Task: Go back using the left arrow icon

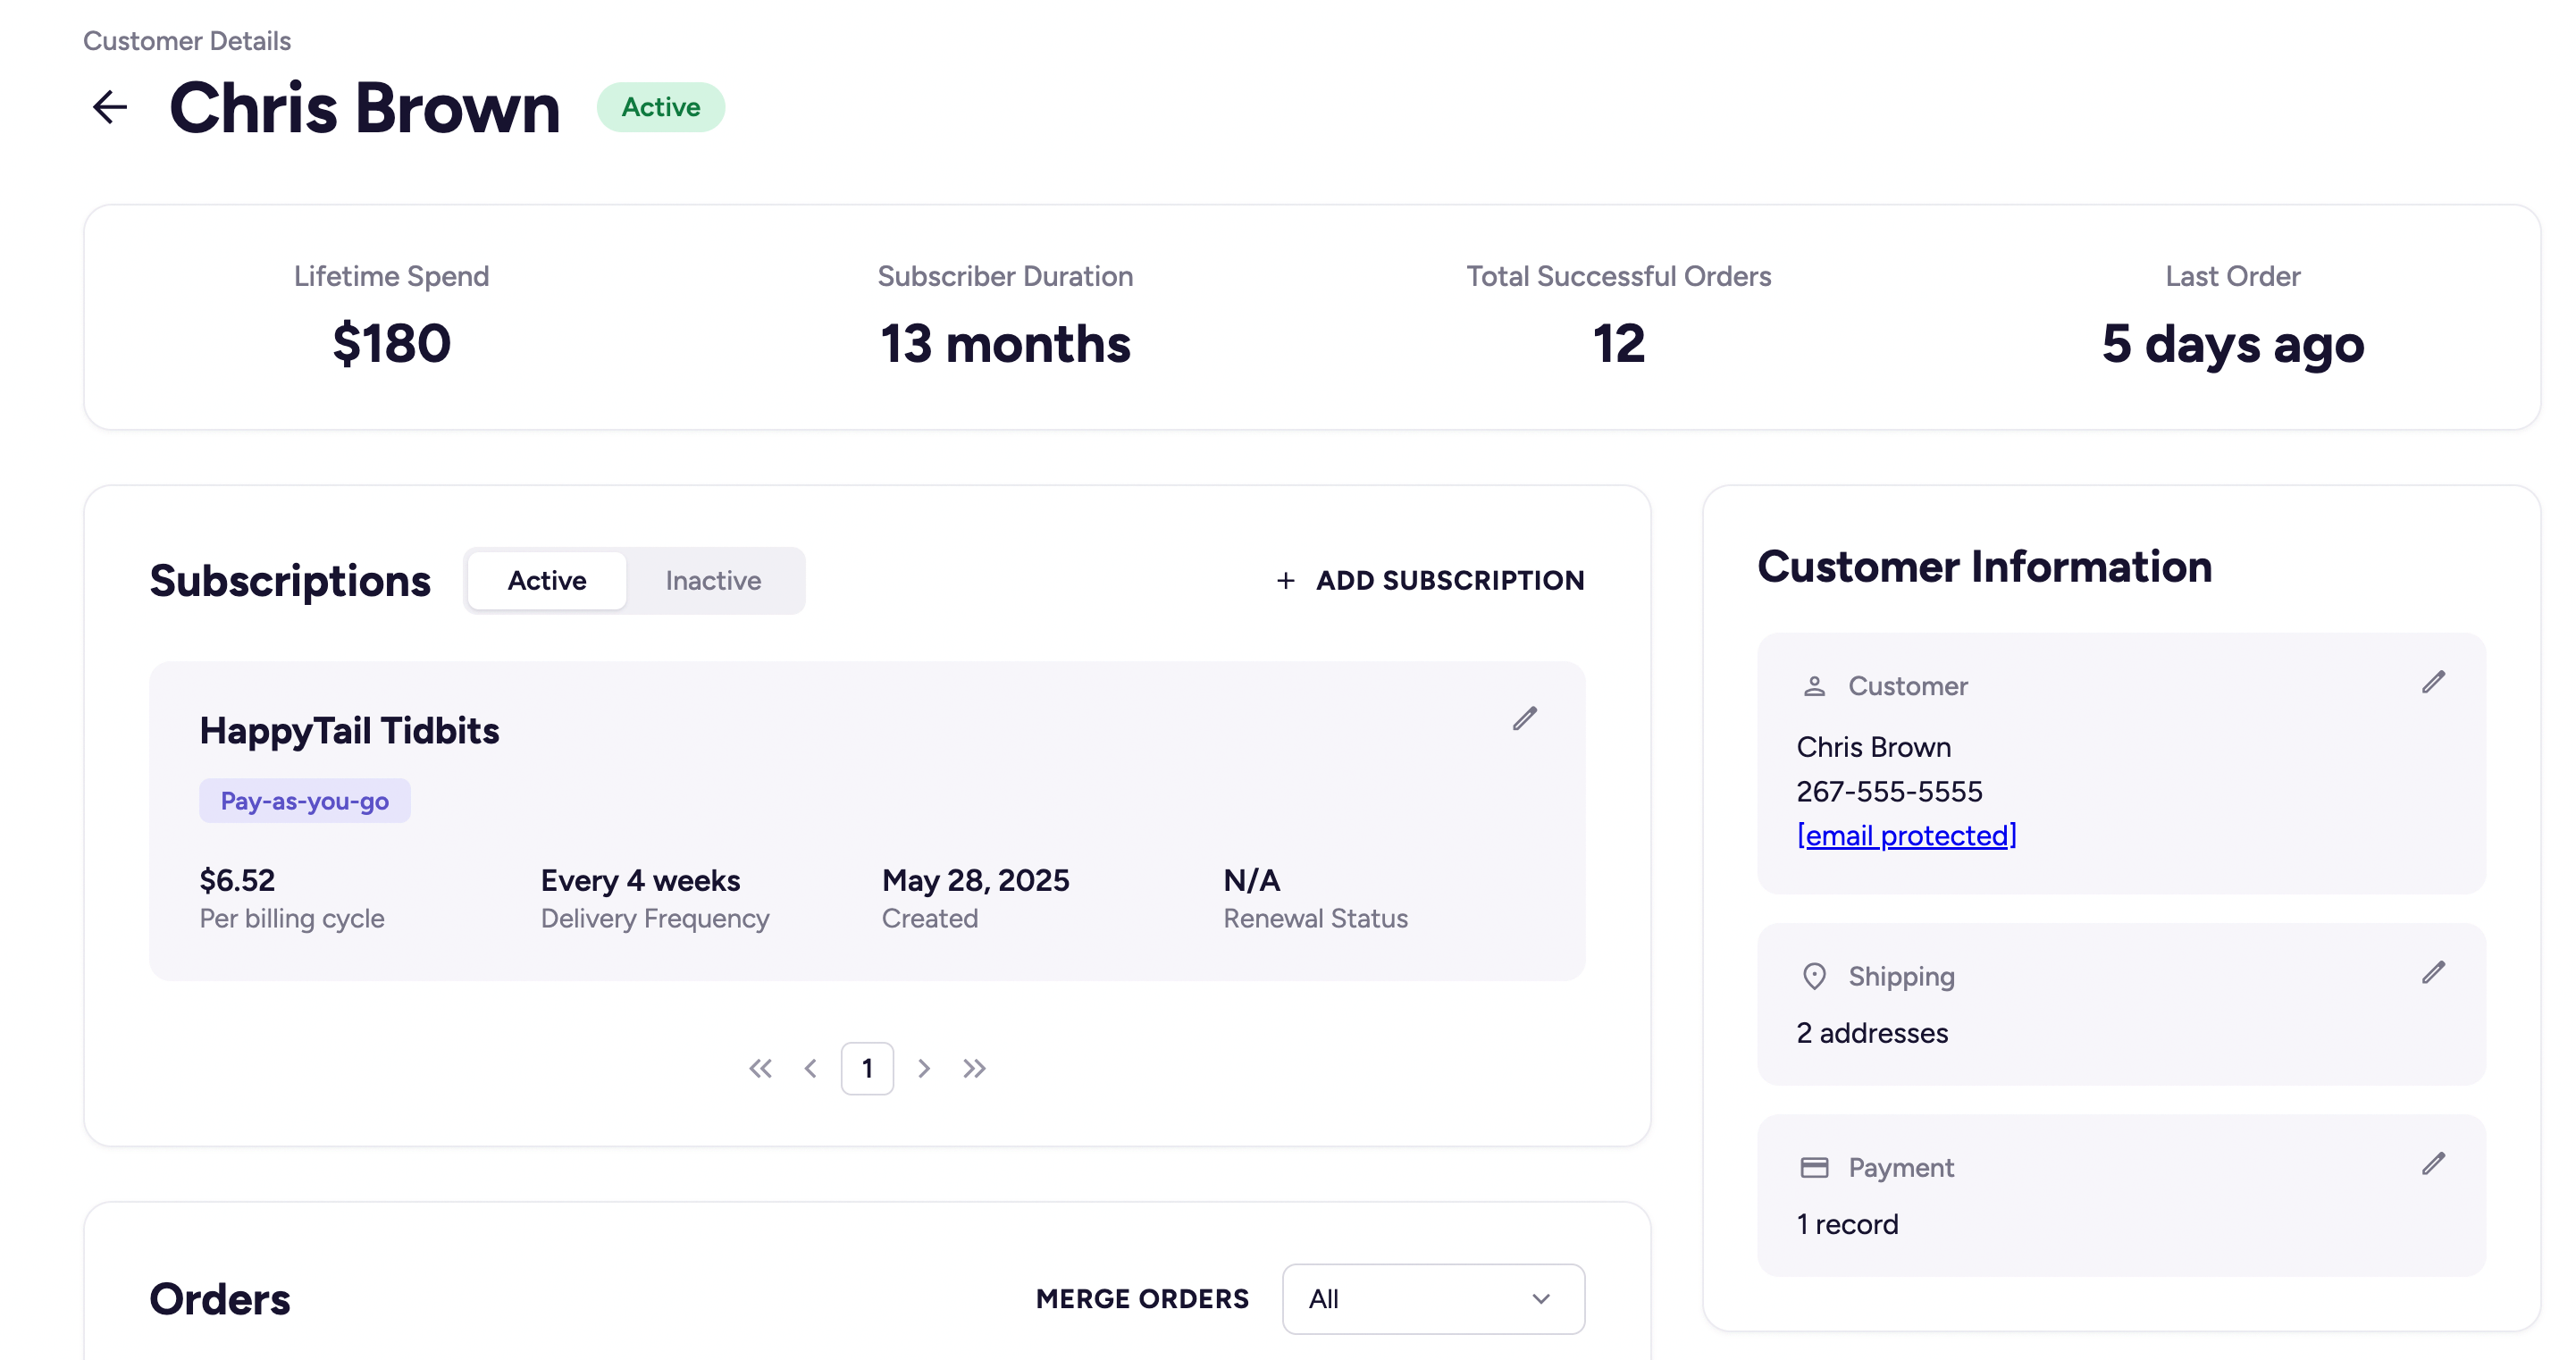Action: click(x=110, y=107)
